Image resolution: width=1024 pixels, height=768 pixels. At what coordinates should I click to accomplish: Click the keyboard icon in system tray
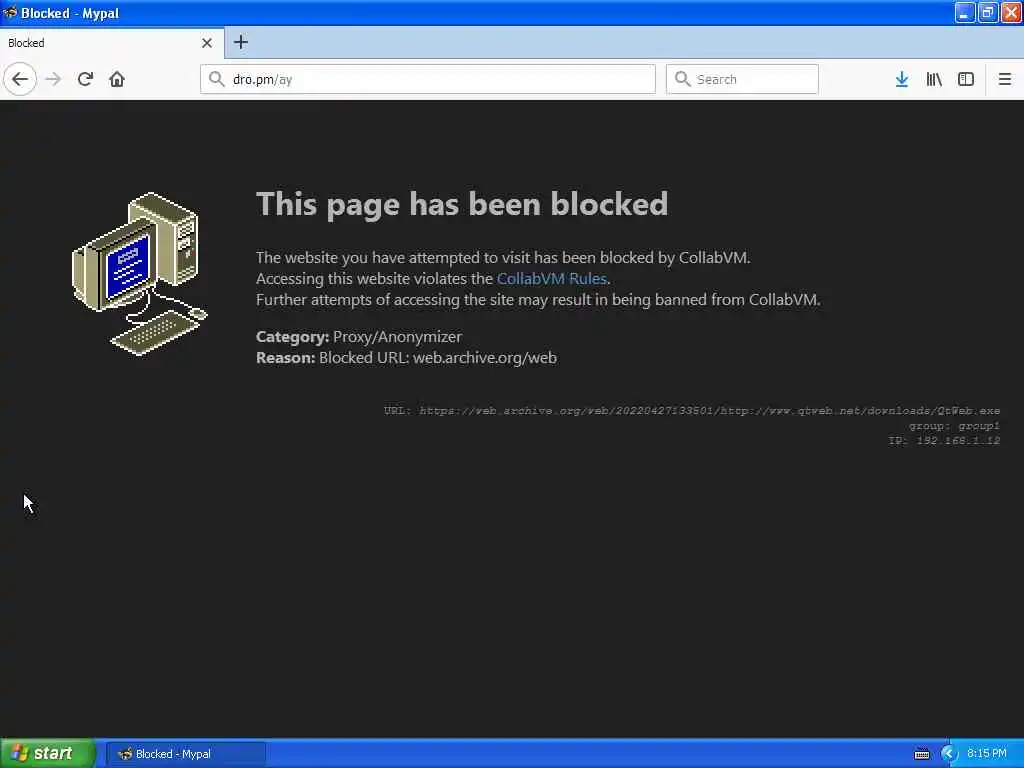922,754
